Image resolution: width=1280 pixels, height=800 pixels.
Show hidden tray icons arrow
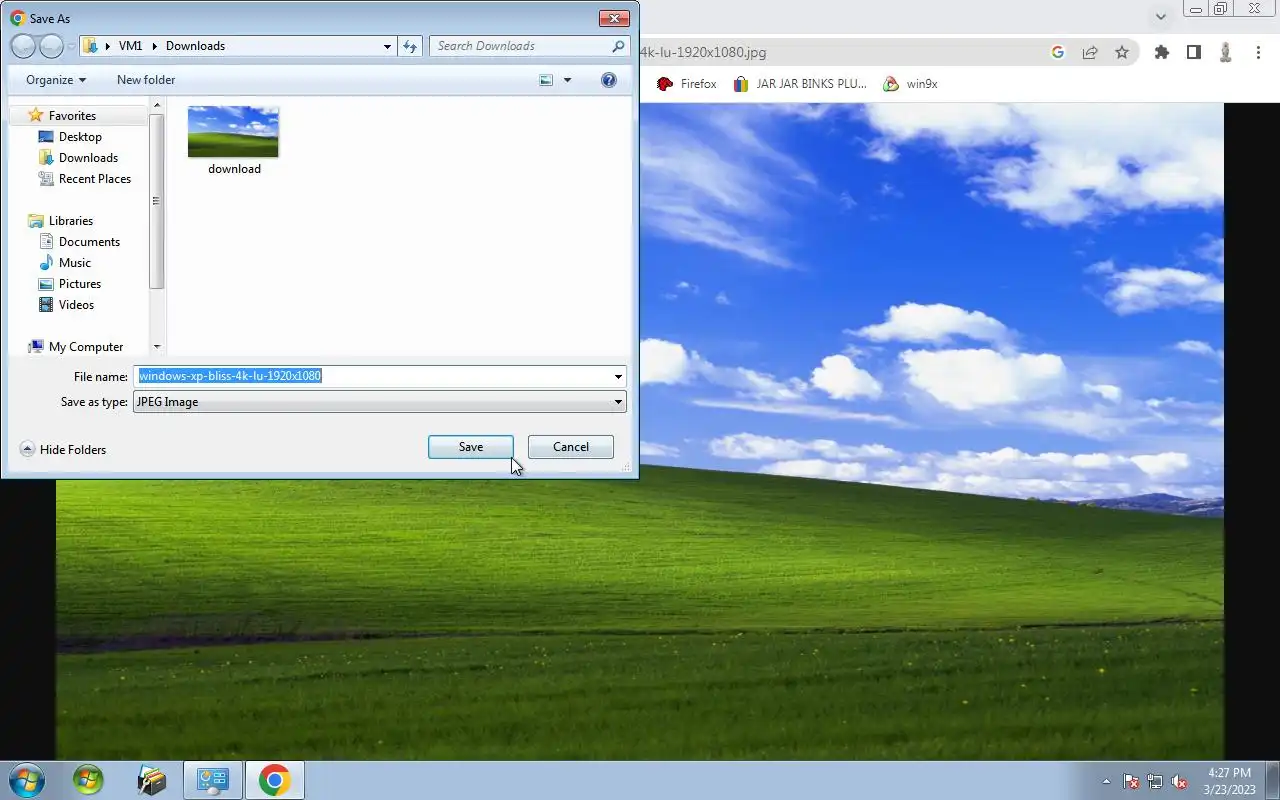(1106, 781)
